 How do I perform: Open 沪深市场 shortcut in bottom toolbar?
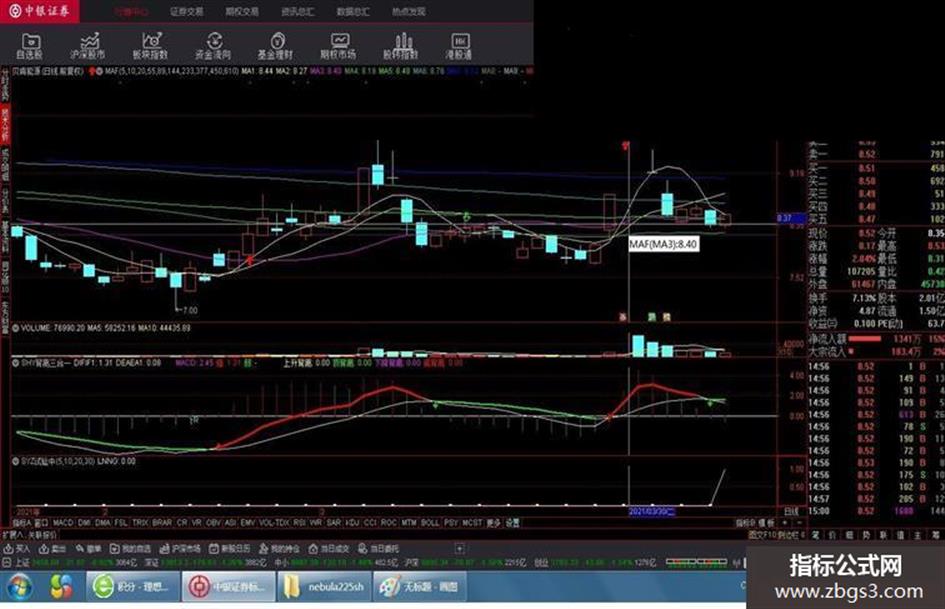(180, 549)
